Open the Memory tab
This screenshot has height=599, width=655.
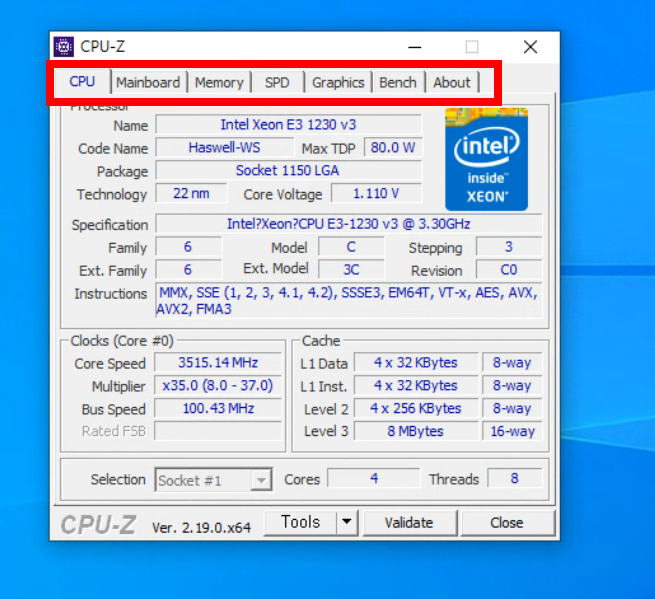219,82
